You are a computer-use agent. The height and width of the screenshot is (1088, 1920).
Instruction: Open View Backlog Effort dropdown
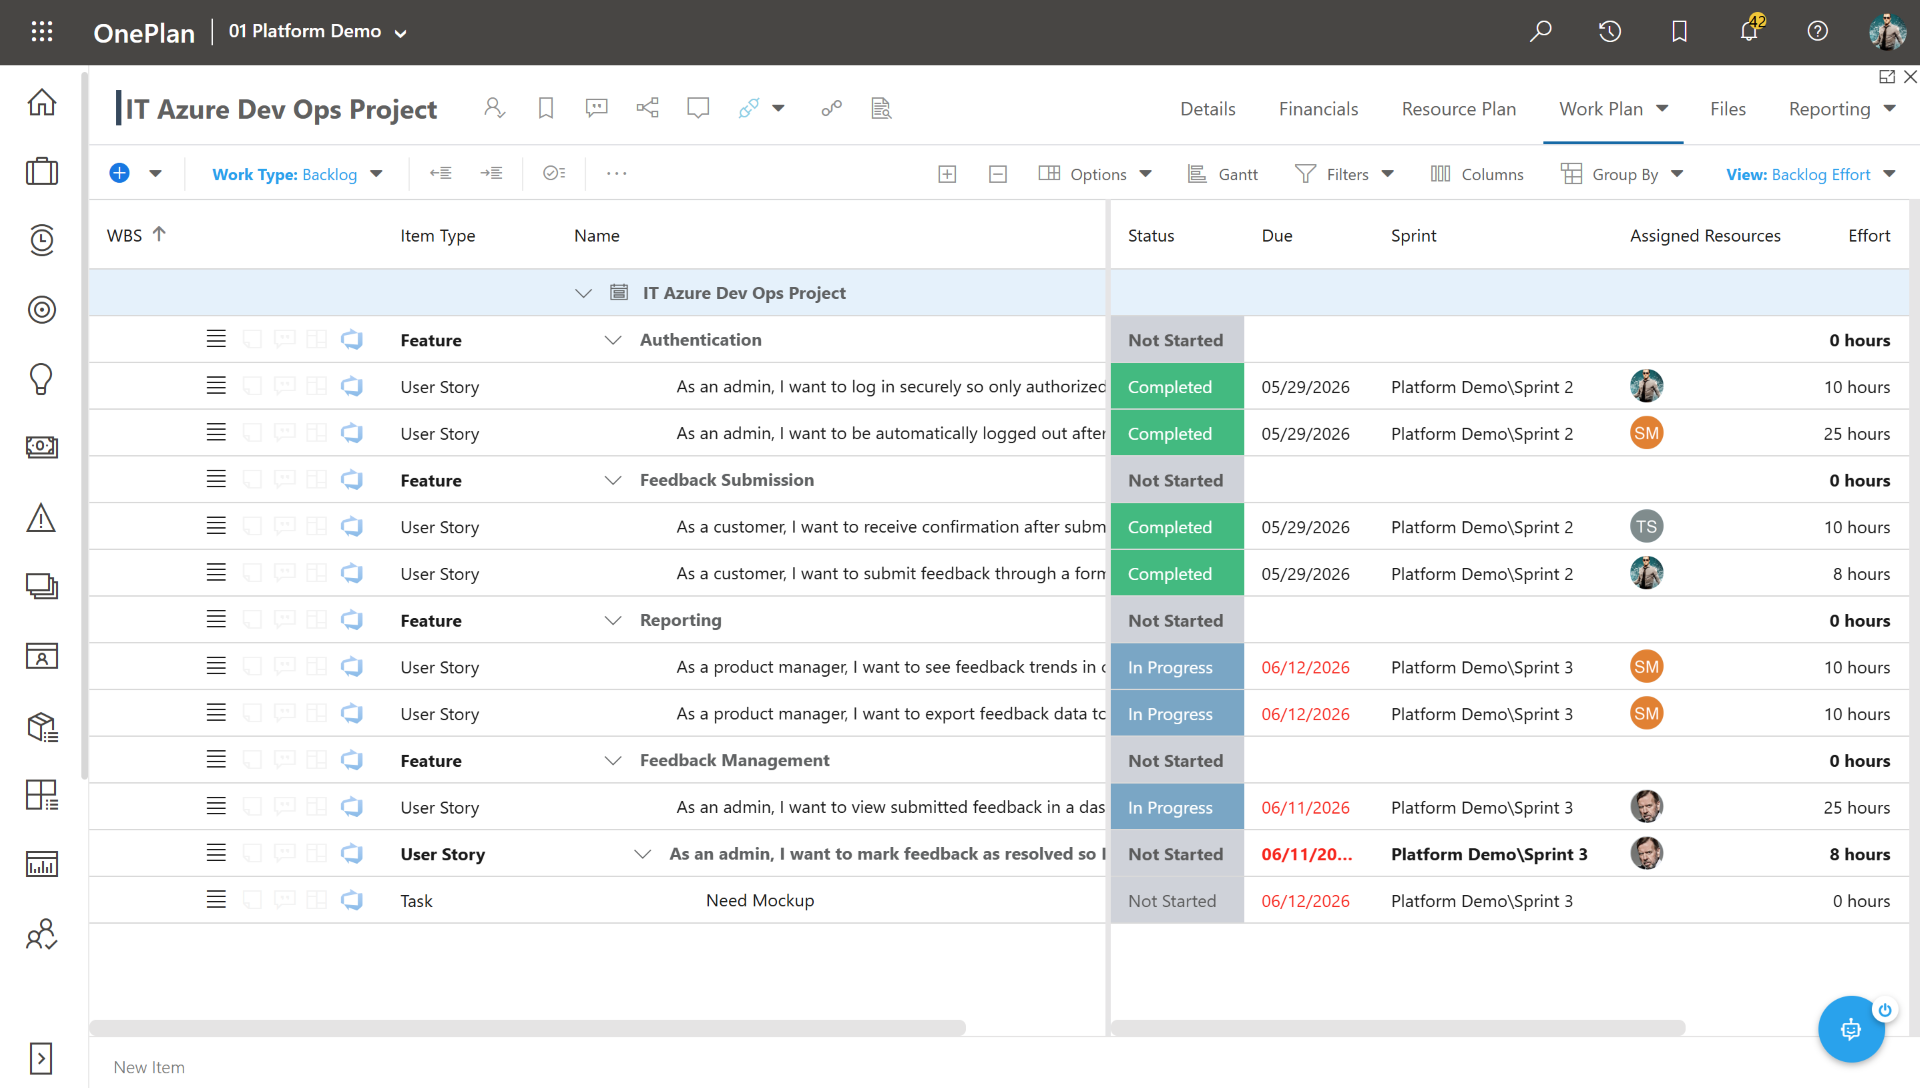click(1811, 174)
